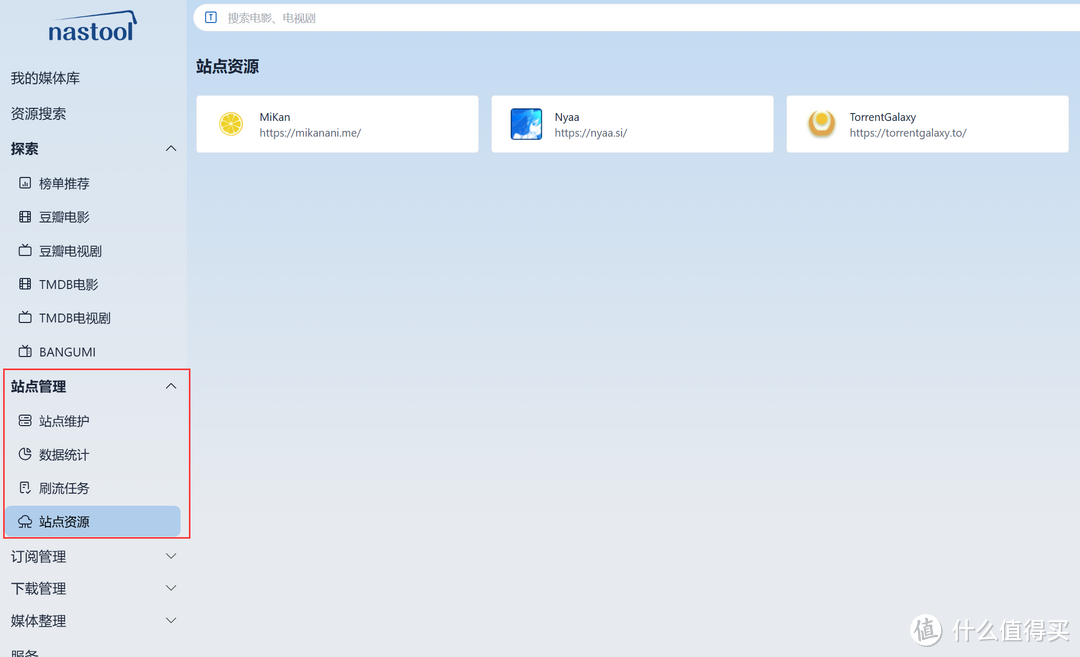Click the 豆瓣电影 film icon
The height and width of the screenshot is (657, 1080).
(25, 217)
